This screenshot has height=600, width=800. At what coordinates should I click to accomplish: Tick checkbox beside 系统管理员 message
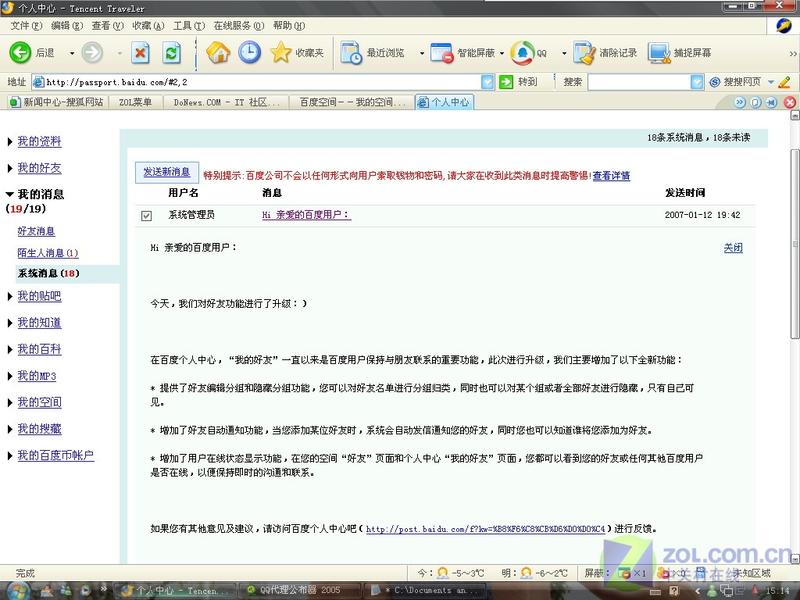point(146,216)
